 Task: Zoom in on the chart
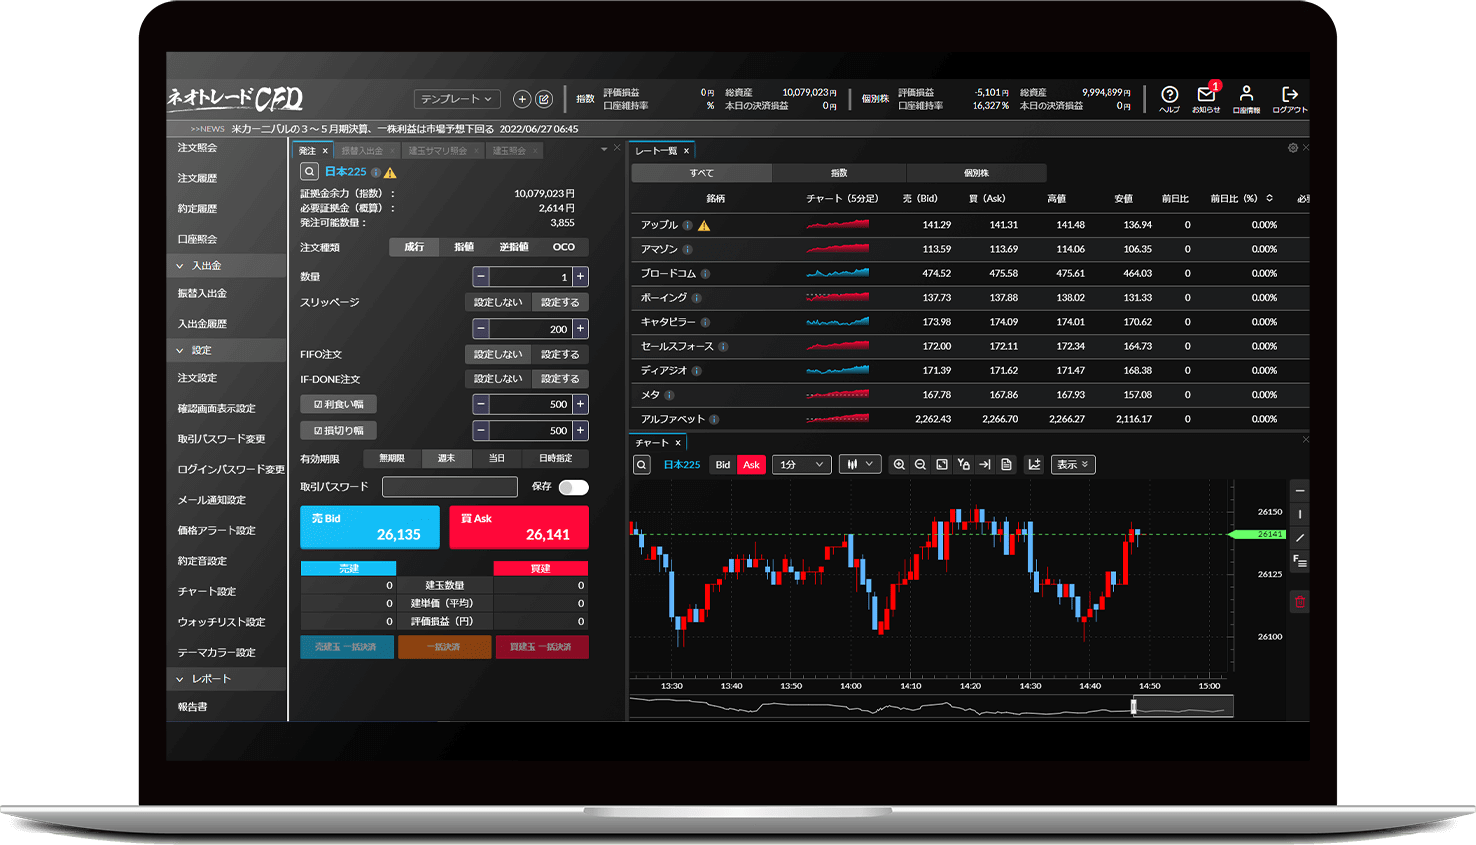click(x=899, y=465)
